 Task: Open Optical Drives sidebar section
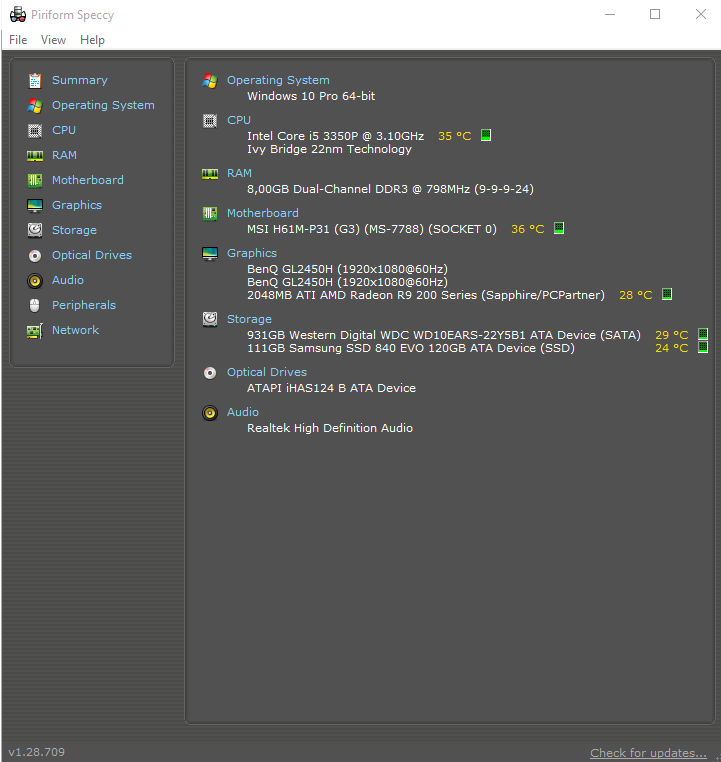coord(92,255)
